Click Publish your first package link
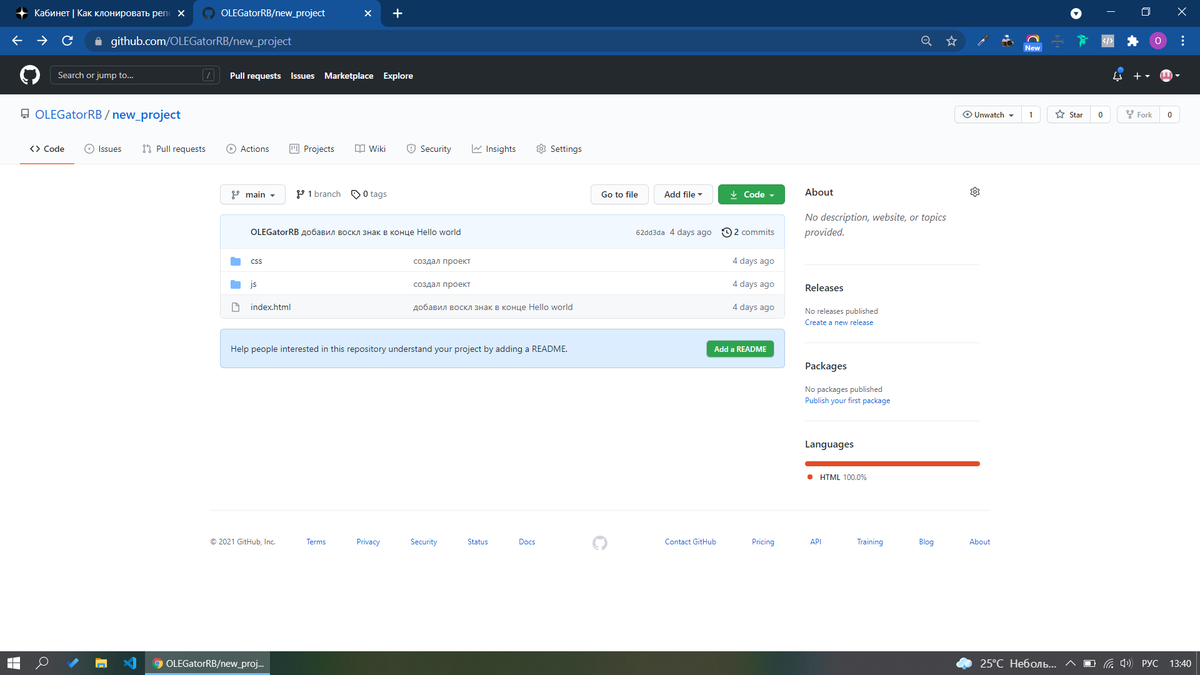1200x675 pixels. (847, 401)
